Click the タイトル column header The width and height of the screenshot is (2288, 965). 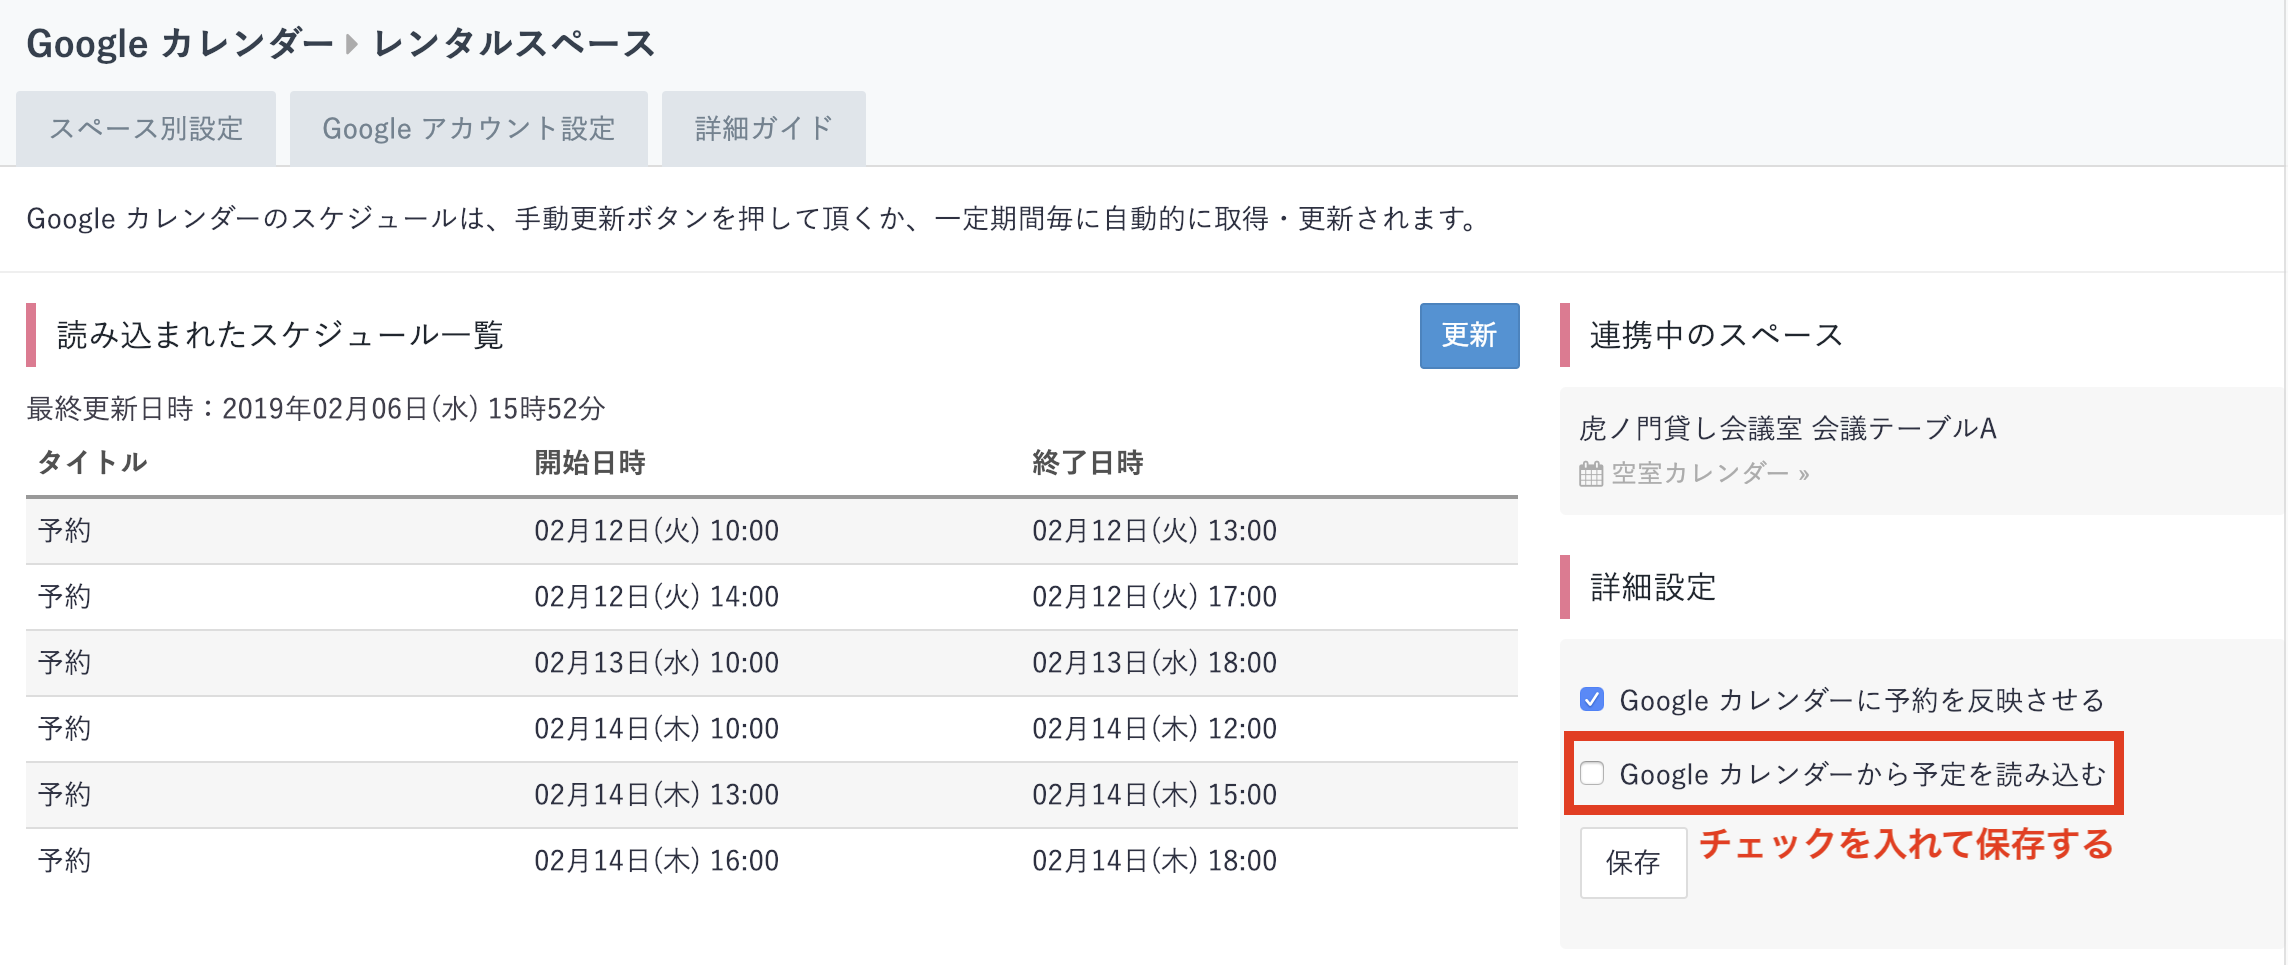point(92,462)
